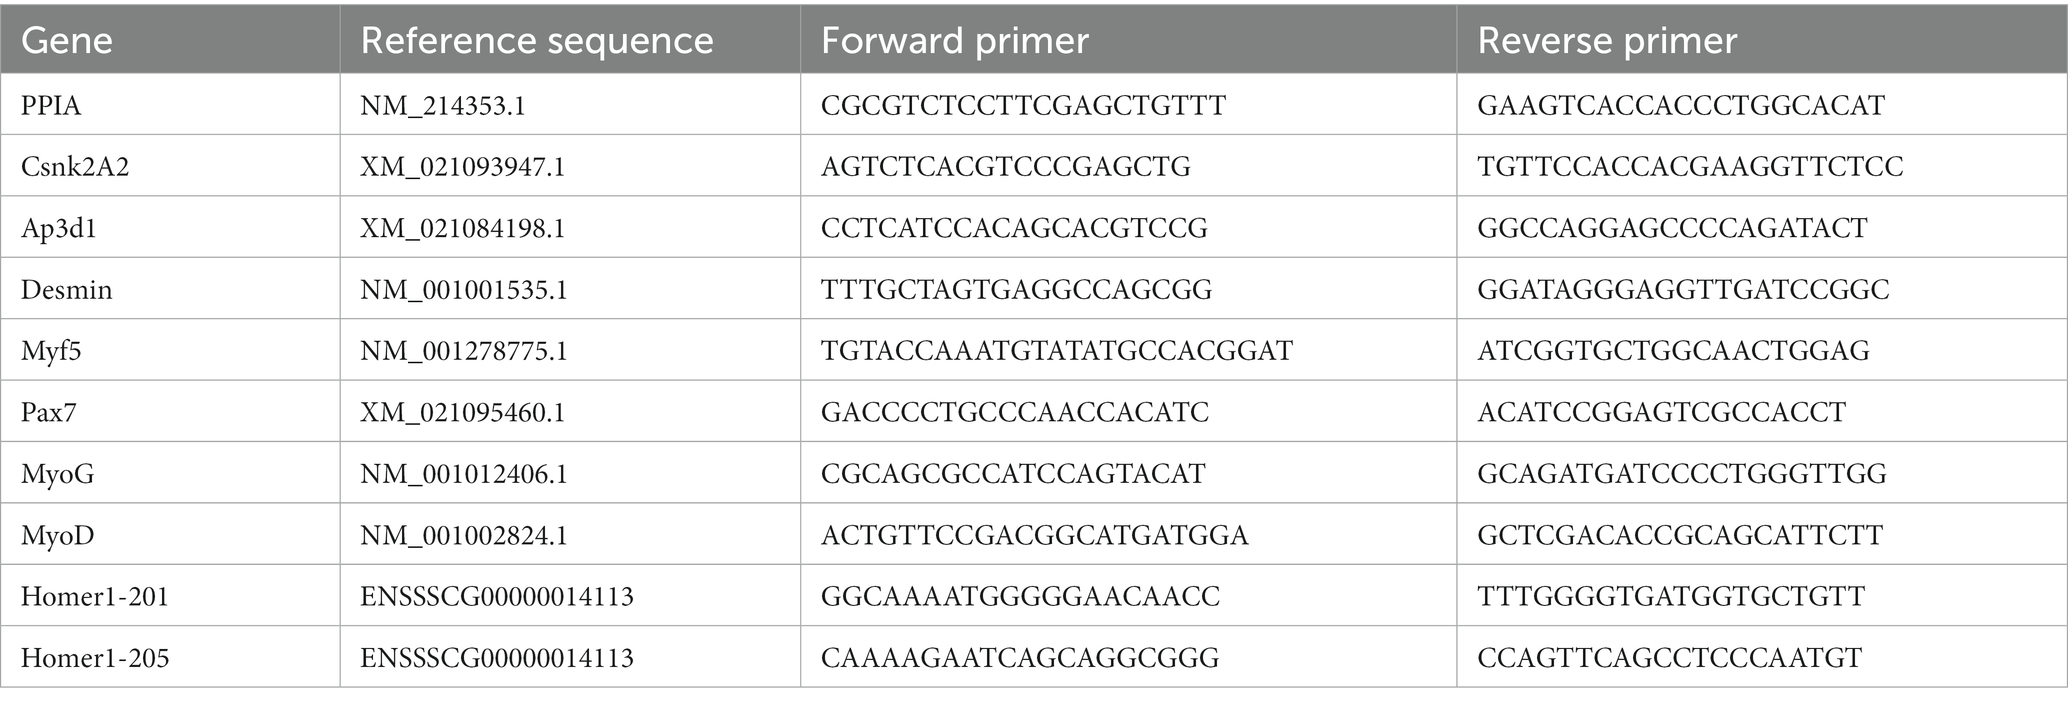This screenshot has height=701, width=2068.
Task: Select the PPIA gene cell
Action: [x=51, y=105]
